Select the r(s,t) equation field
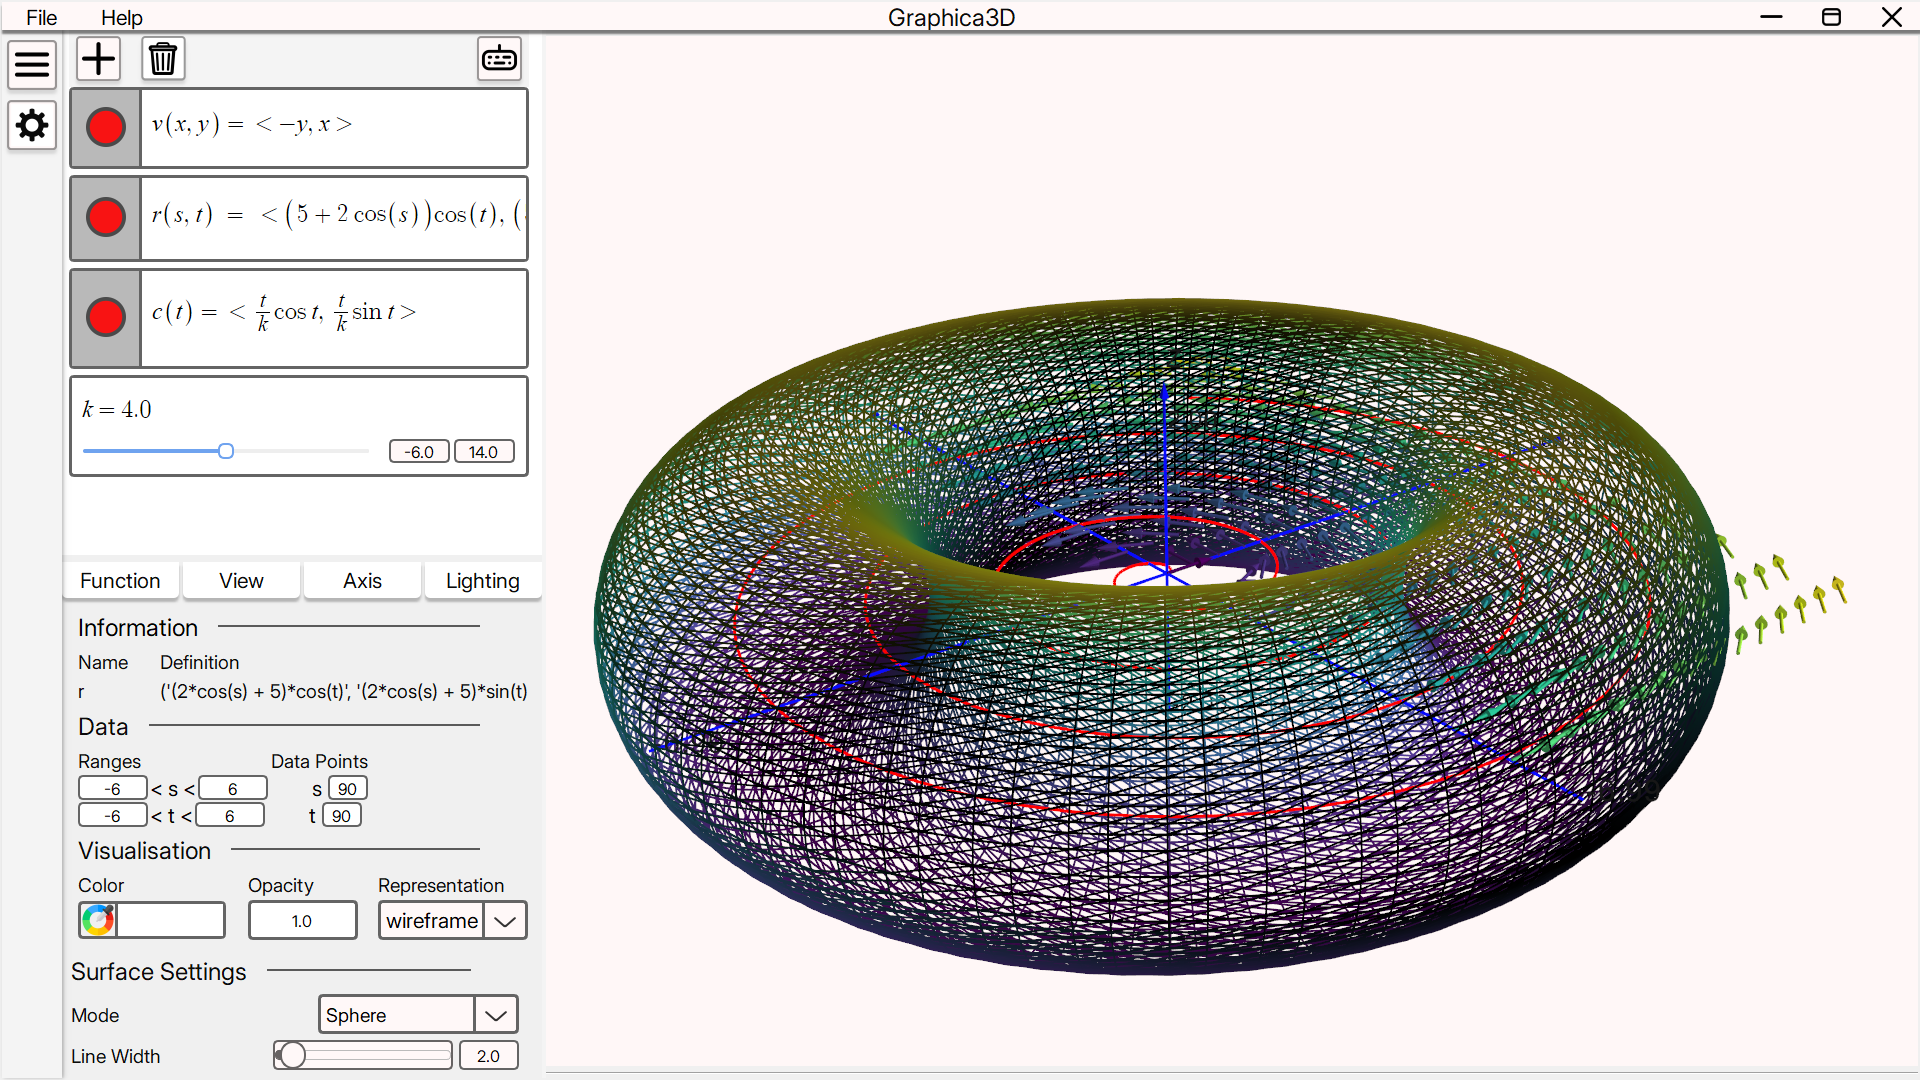 pyautogui.click(x=334, y=218)
